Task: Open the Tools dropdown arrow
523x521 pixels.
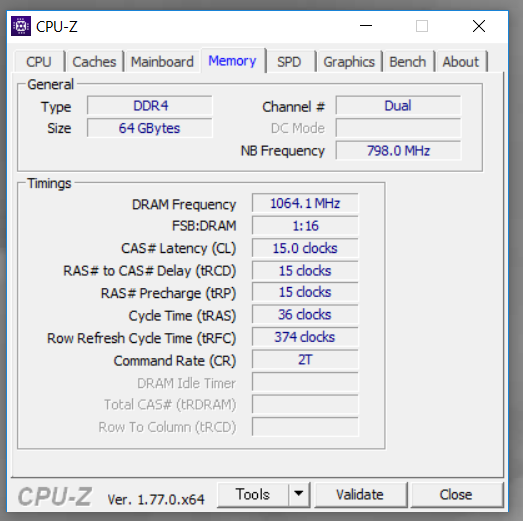Action: pos(299,494)
